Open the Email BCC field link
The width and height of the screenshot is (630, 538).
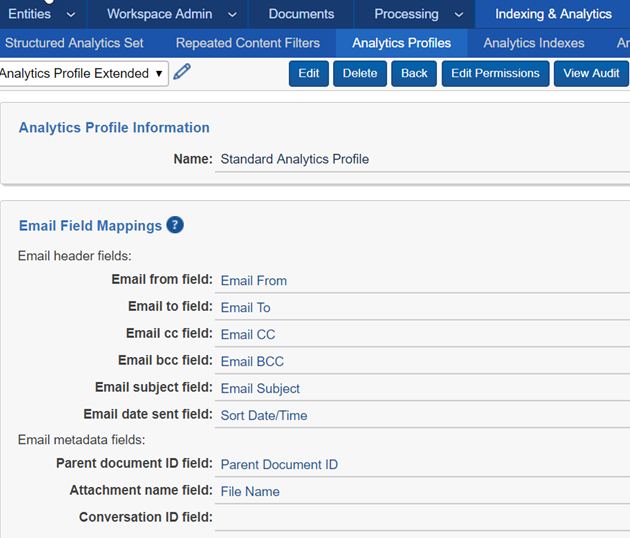coord(252,361)
